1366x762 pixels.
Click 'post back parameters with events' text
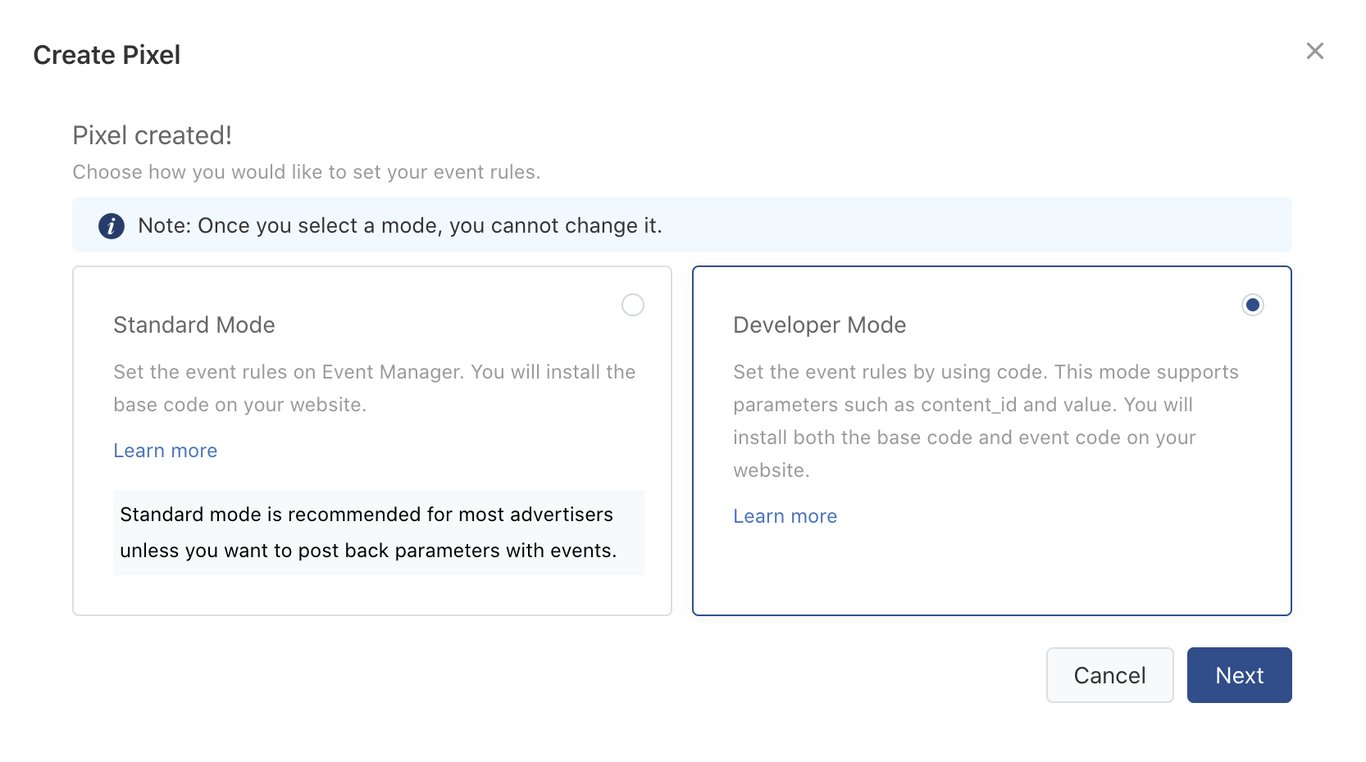[456, 551]
